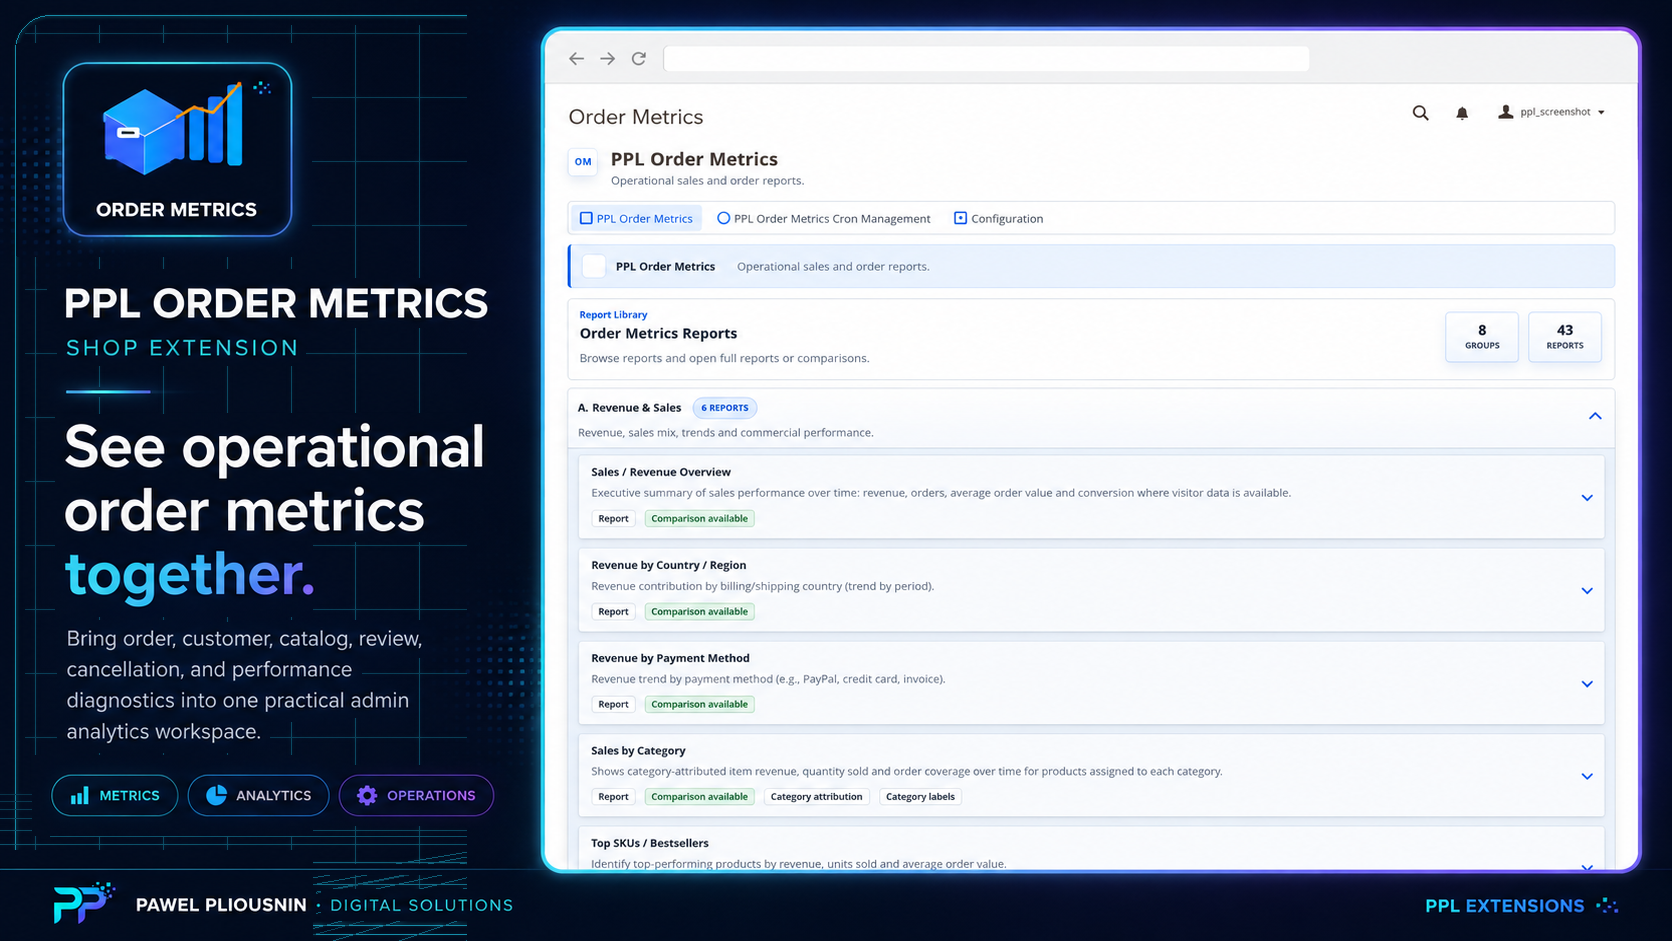The height and width of the screenshot is (941, 1672).
Task: Click the 8 Groups counter tile
Action: pos(1482,337)
